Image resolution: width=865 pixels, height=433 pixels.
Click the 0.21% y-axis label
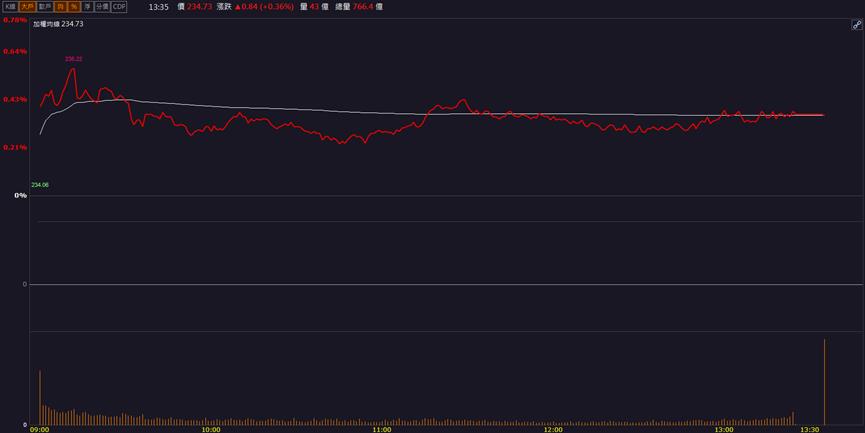tap(15, 147)
